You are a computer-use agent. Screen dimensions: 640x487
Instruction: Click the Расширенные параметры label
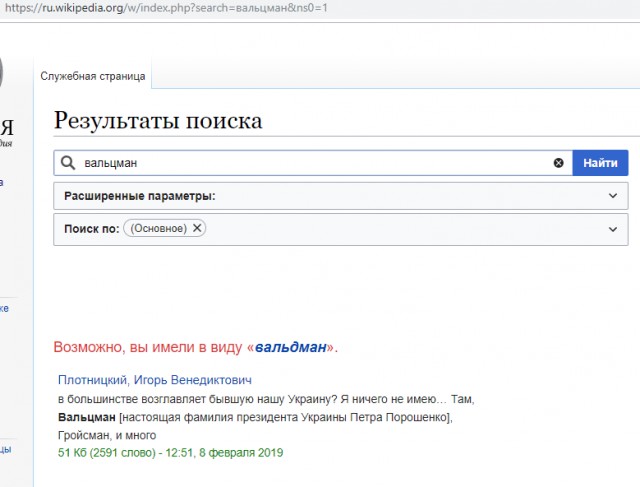point(140,196)
